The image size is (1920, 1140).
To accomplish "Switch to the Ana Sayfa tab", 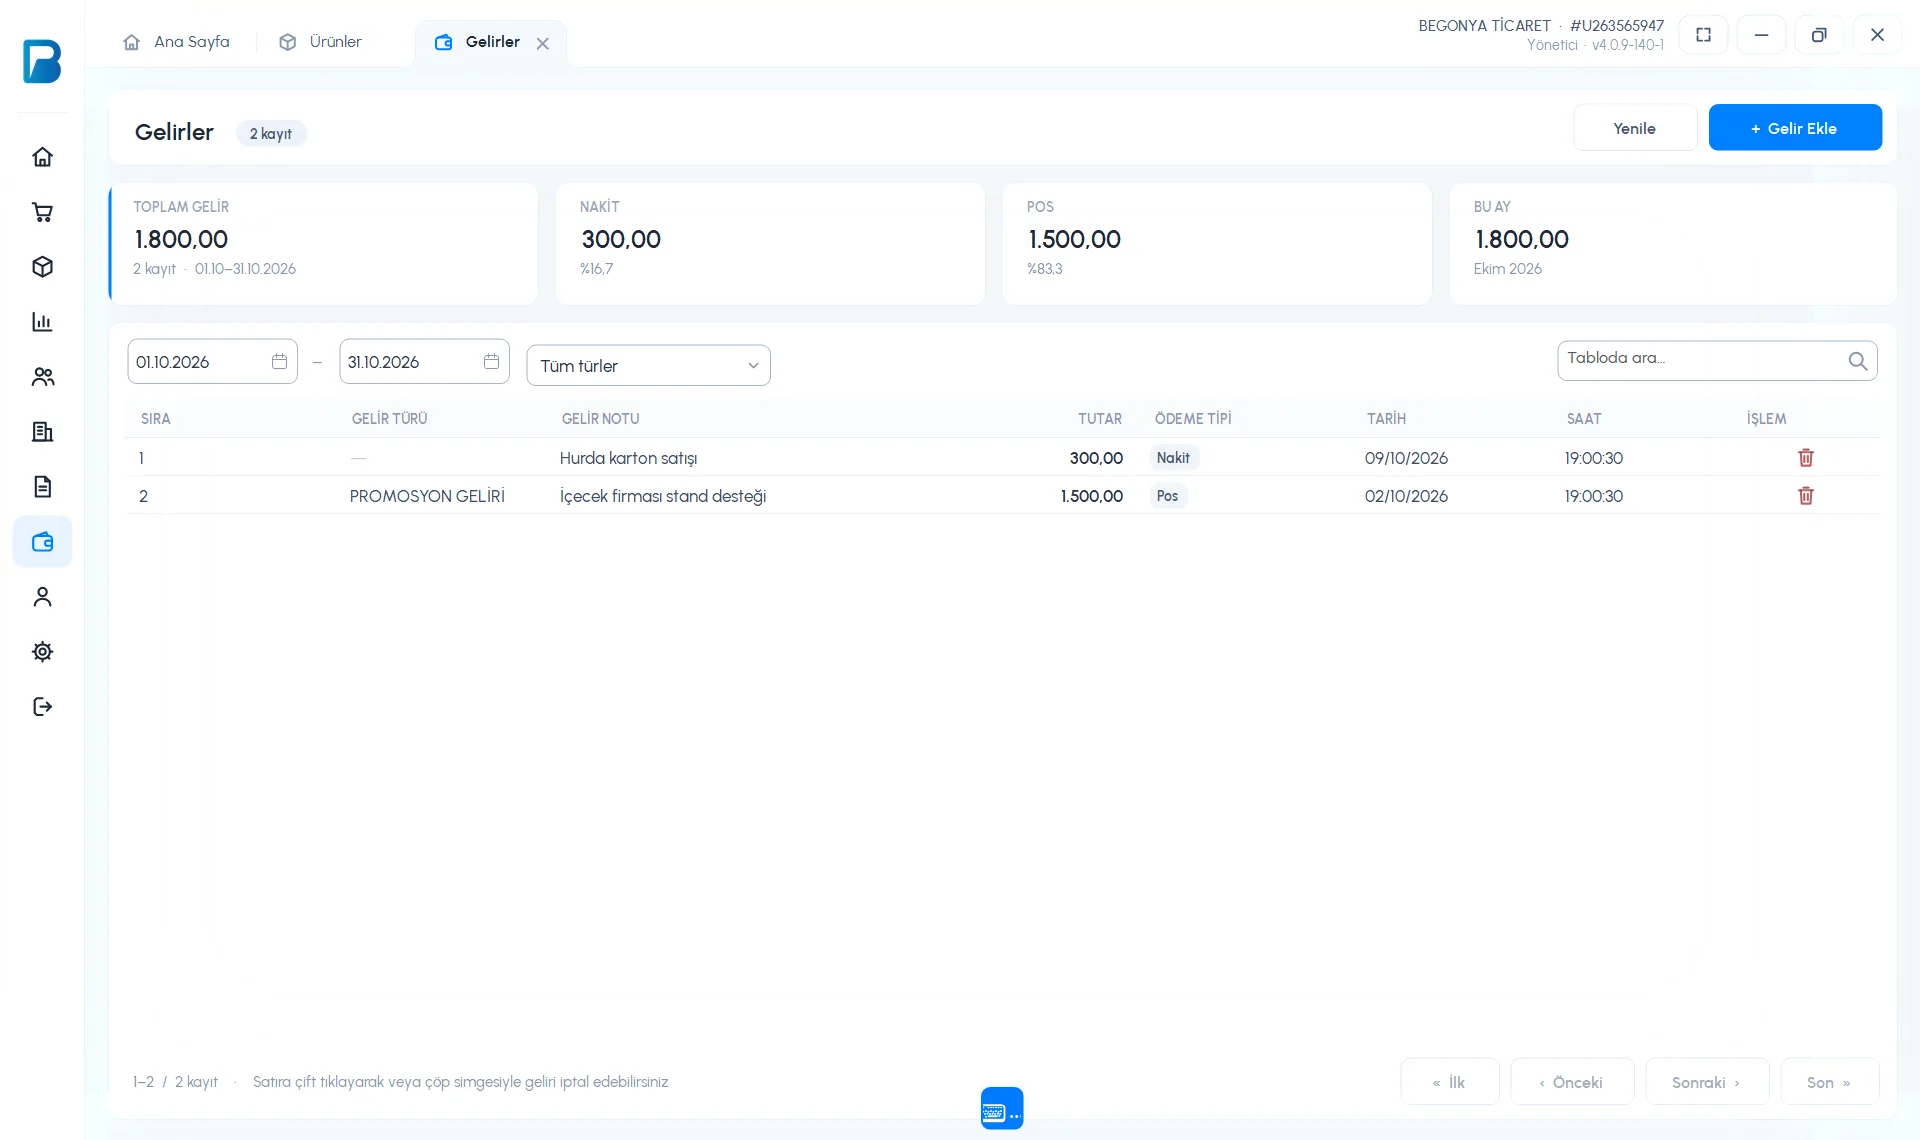I will tap(176, 42).
